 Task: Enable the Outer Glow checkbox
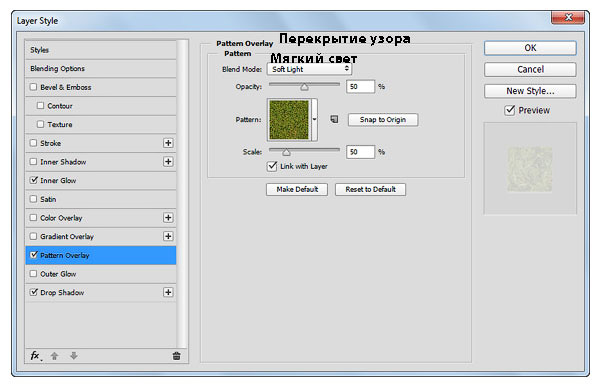coord(33,274)
